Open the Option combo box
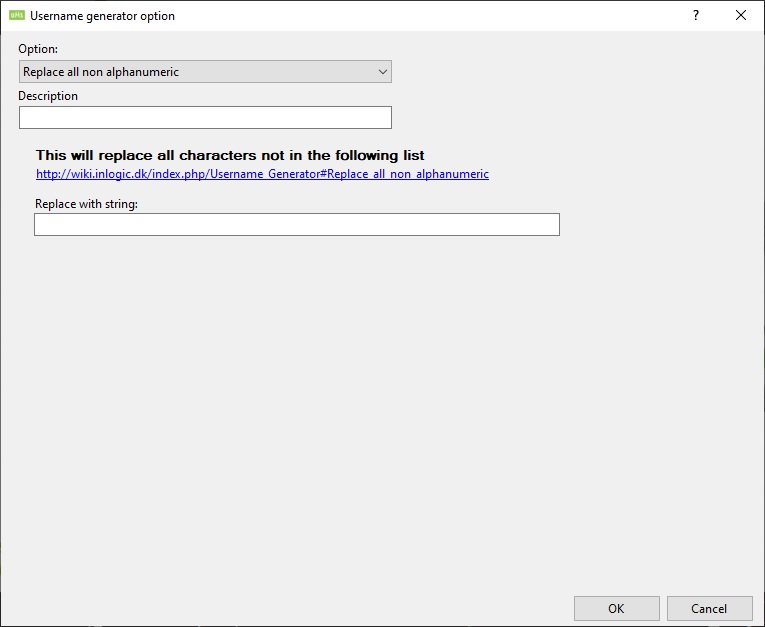This screenshot has width=765, height=627. tap(205, 71)
